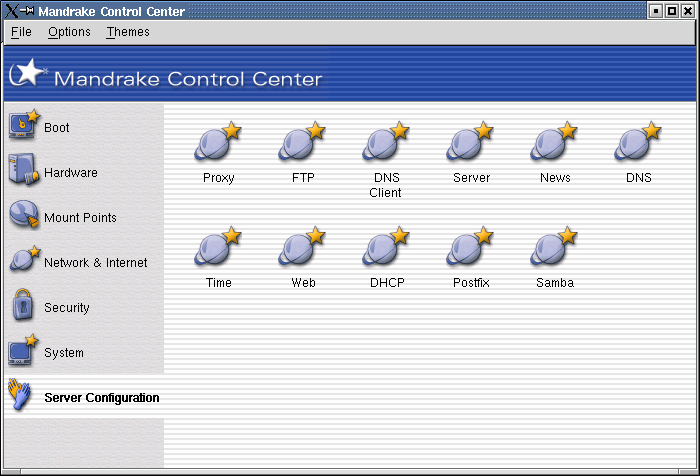Select the Boot sidebar icon

(x=24, y=125)
